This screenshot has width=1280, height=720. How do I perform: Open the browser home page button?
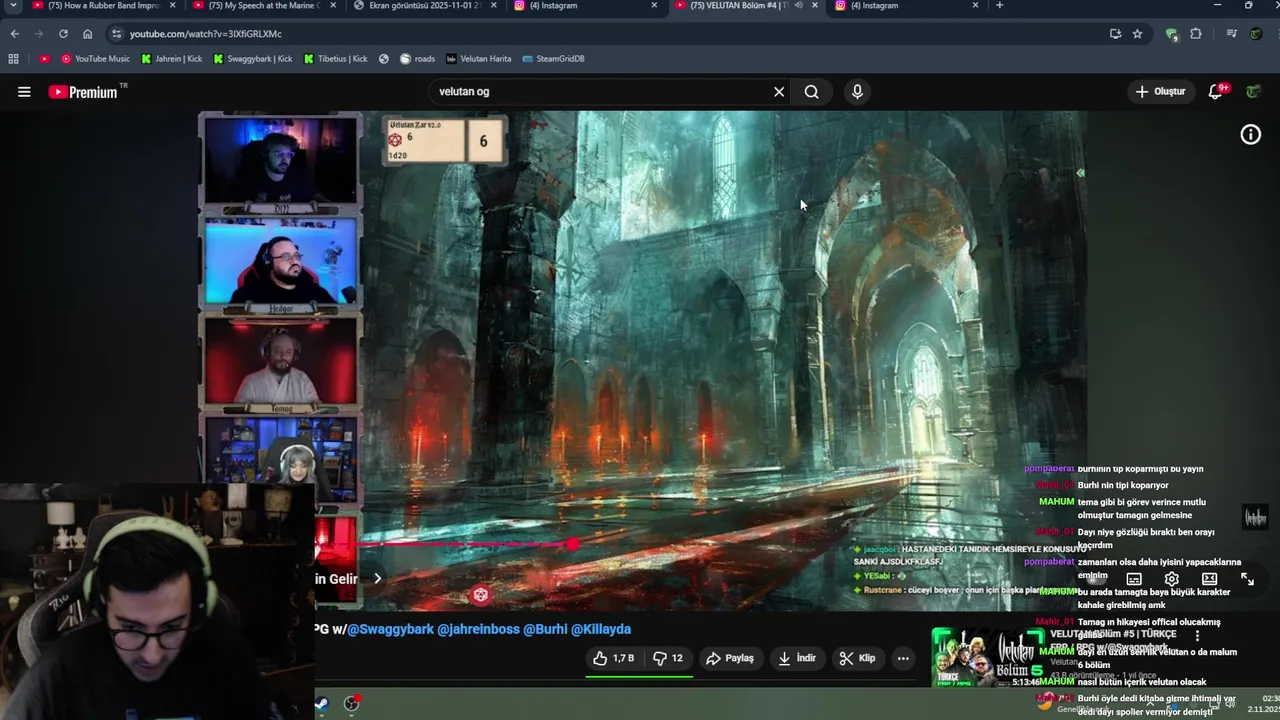point(88,34)
